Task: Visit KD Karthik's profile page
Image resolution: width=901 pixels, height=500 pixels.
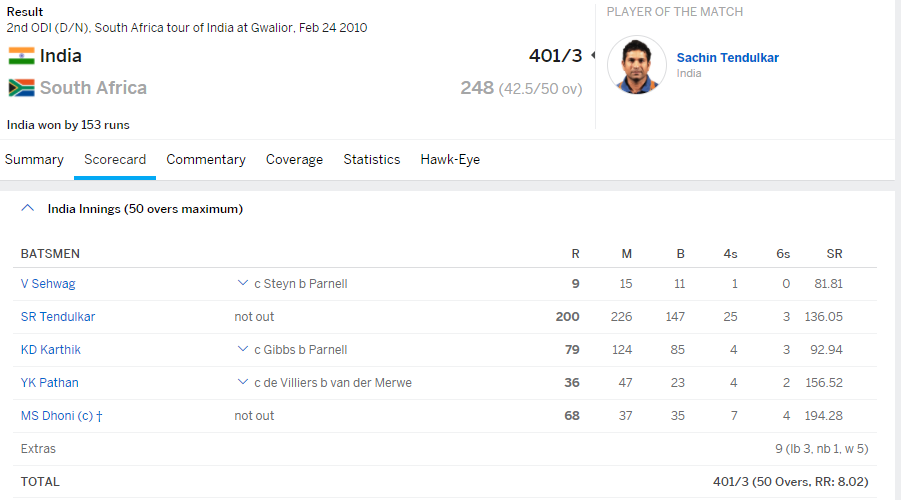Action: pyautogui.click(x=51, y=350)
